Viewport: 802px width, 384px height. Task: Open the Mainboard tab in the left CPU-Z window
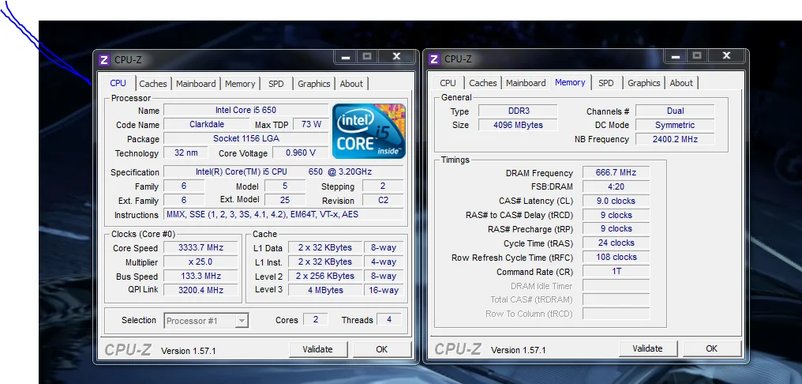pos(196,83)
